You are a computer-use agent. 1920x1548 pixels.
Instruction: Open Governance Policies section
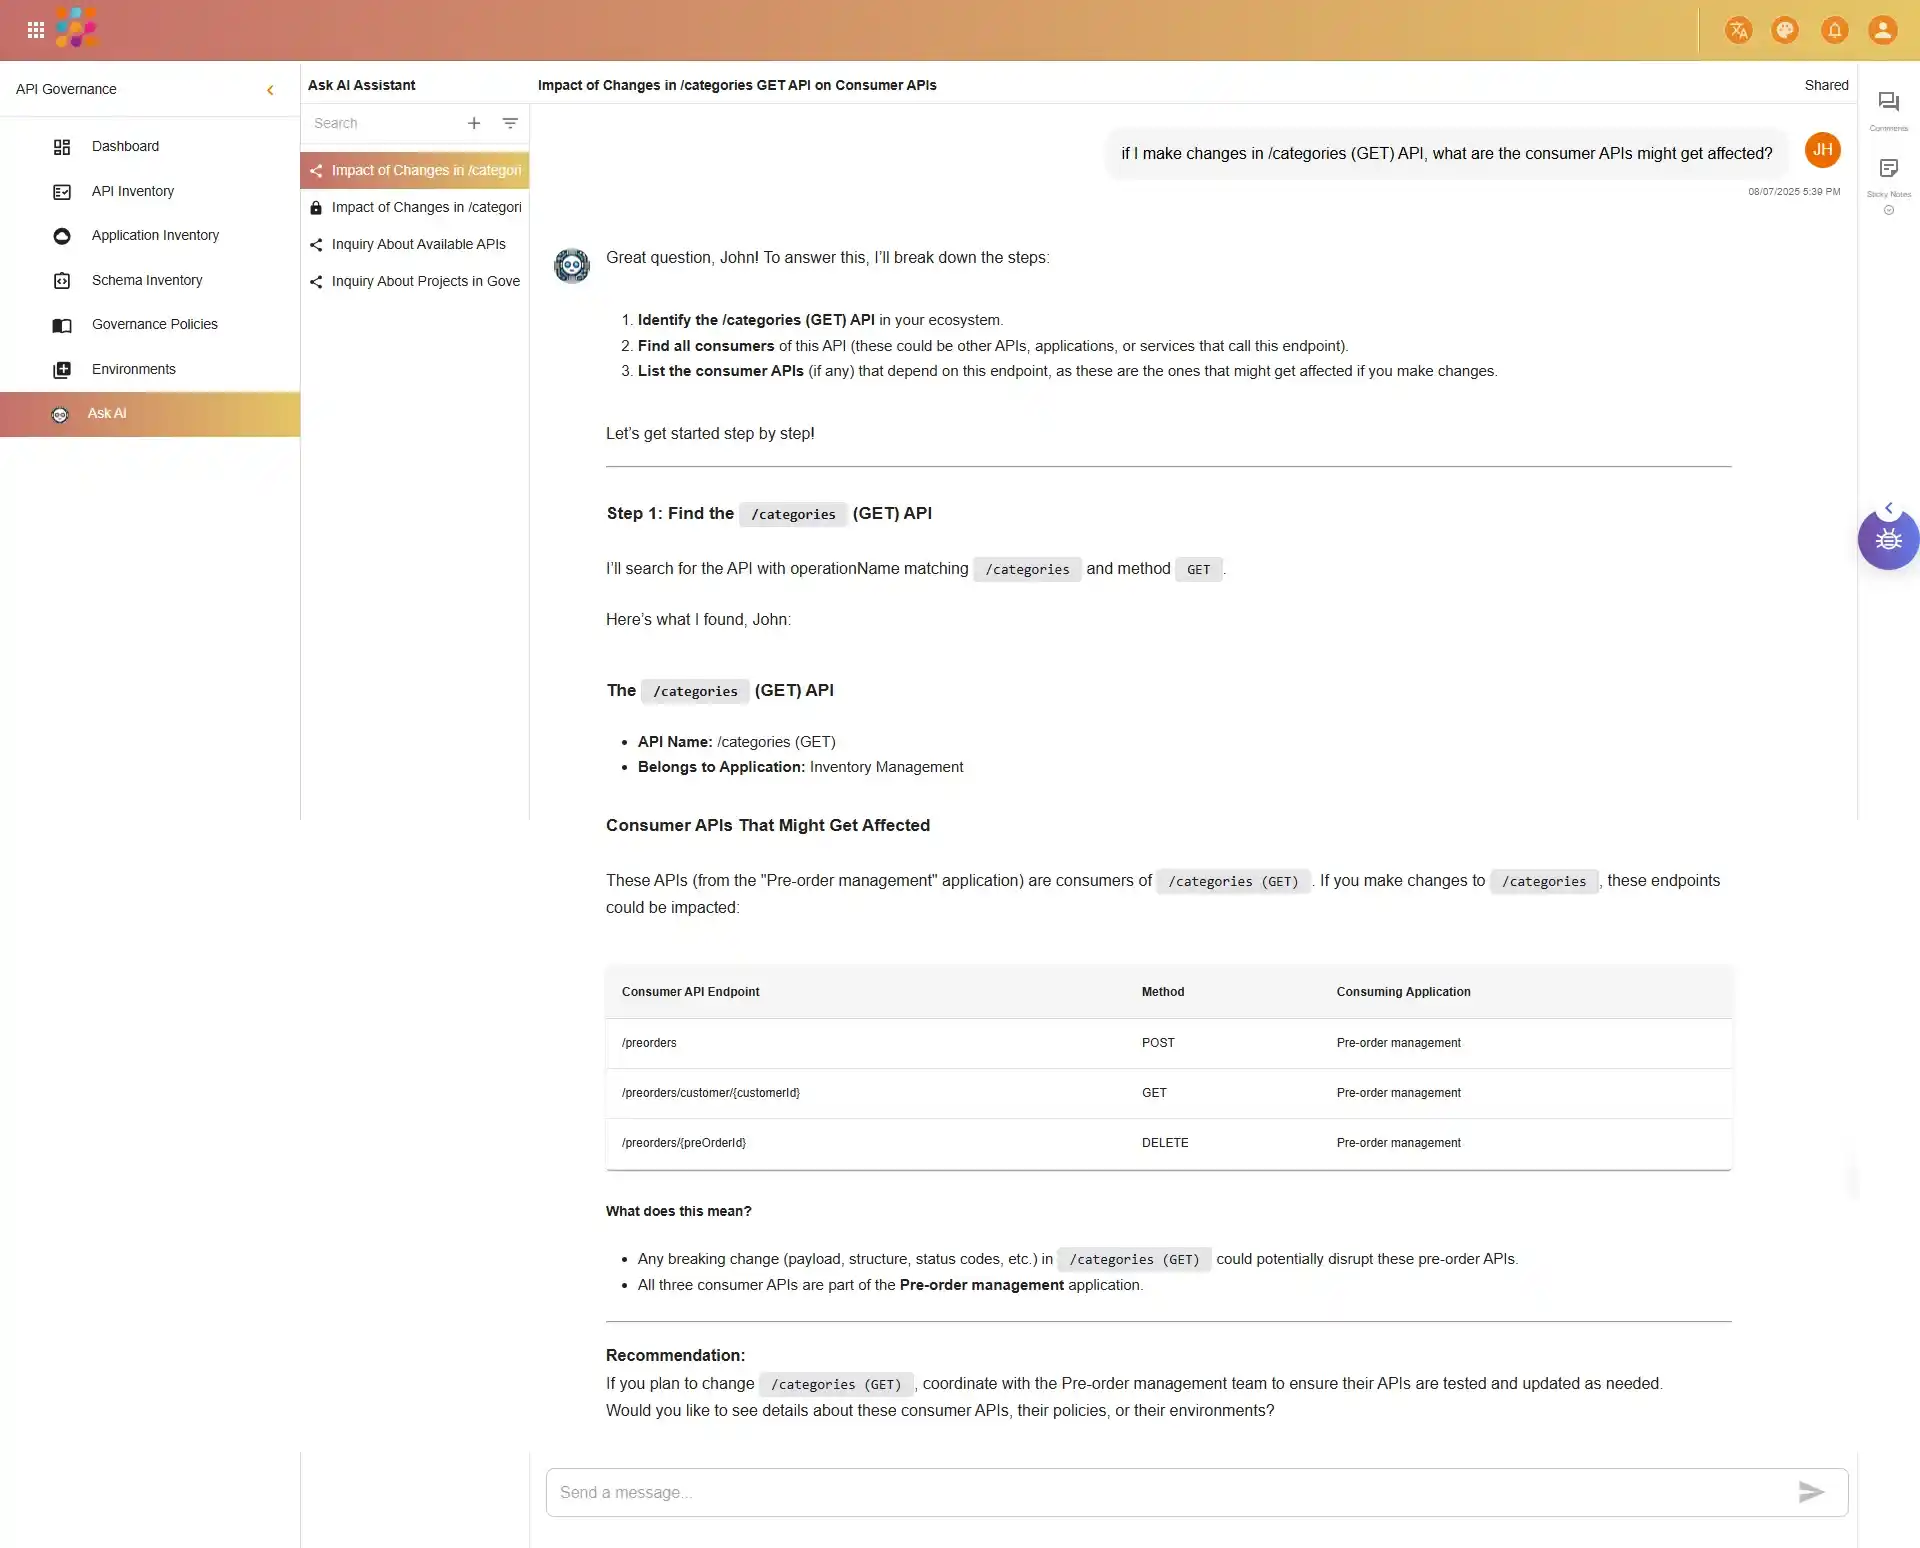[154, 324]
